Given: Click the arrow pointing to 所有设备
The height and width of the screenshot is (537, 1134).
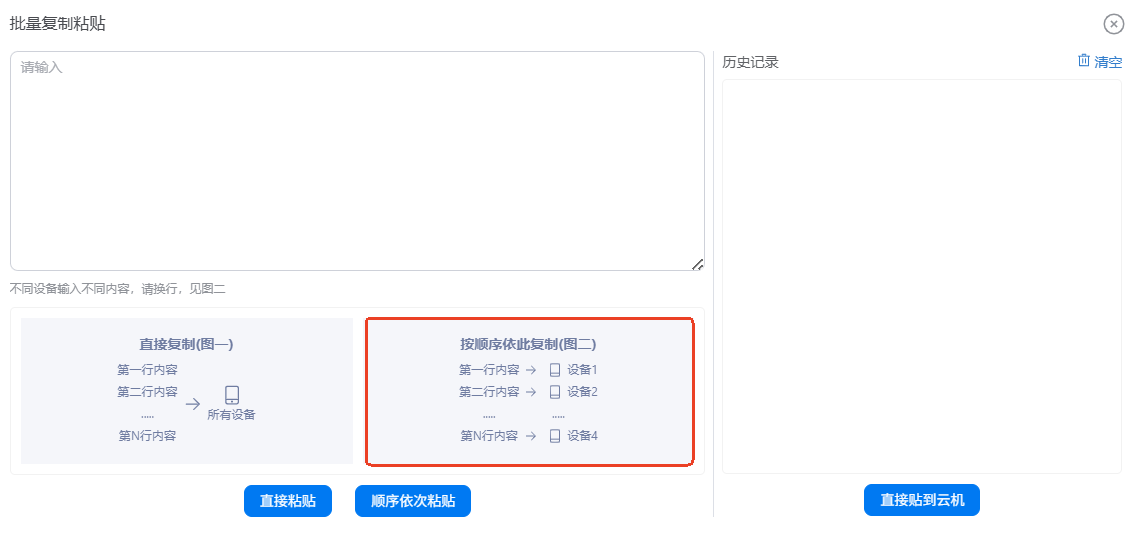Looking at the screenshot, I should coord(192,404).
